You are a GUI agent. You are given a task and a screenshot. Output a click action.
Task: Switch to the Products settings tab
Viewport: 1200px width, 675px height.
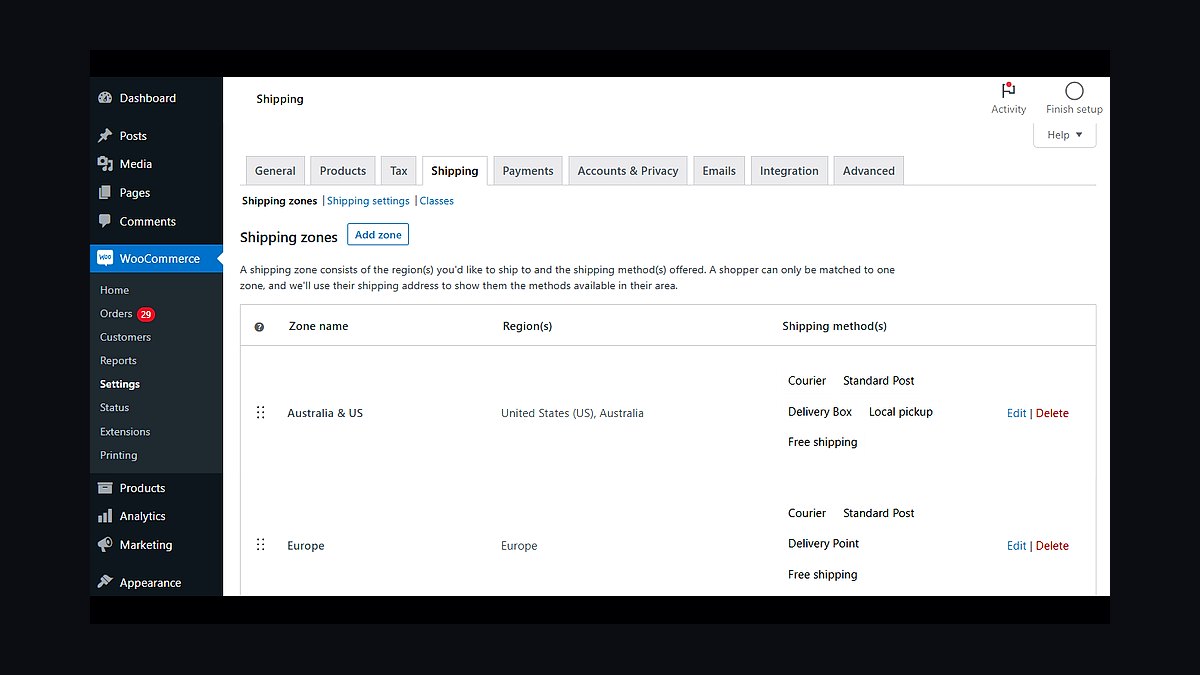[x=343, y=171]
